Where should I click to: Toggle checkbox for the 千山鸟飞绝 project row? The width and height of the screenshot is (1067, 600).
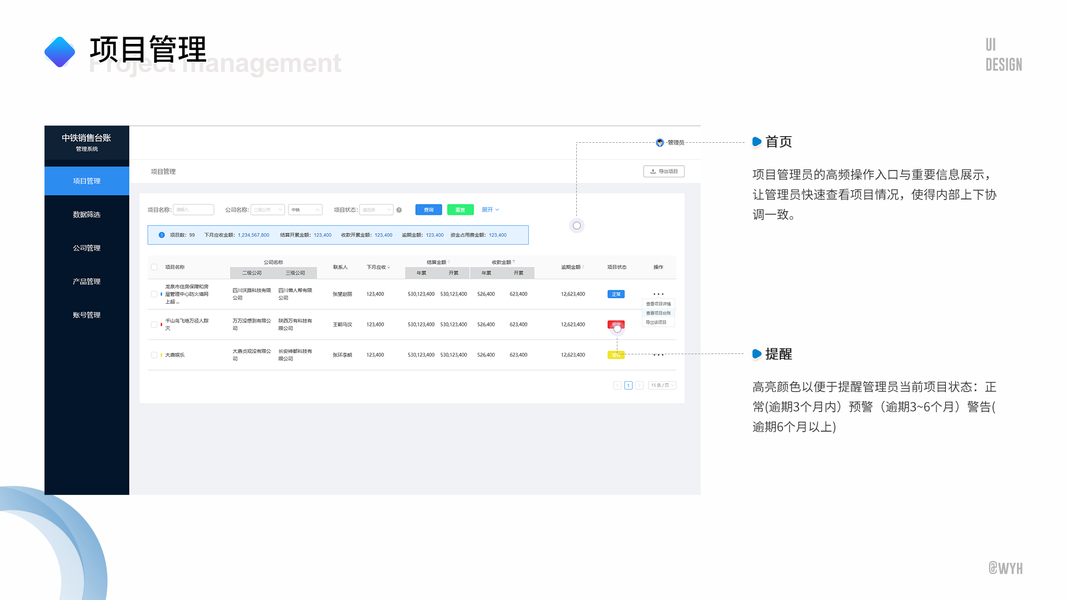pos(154,324)
